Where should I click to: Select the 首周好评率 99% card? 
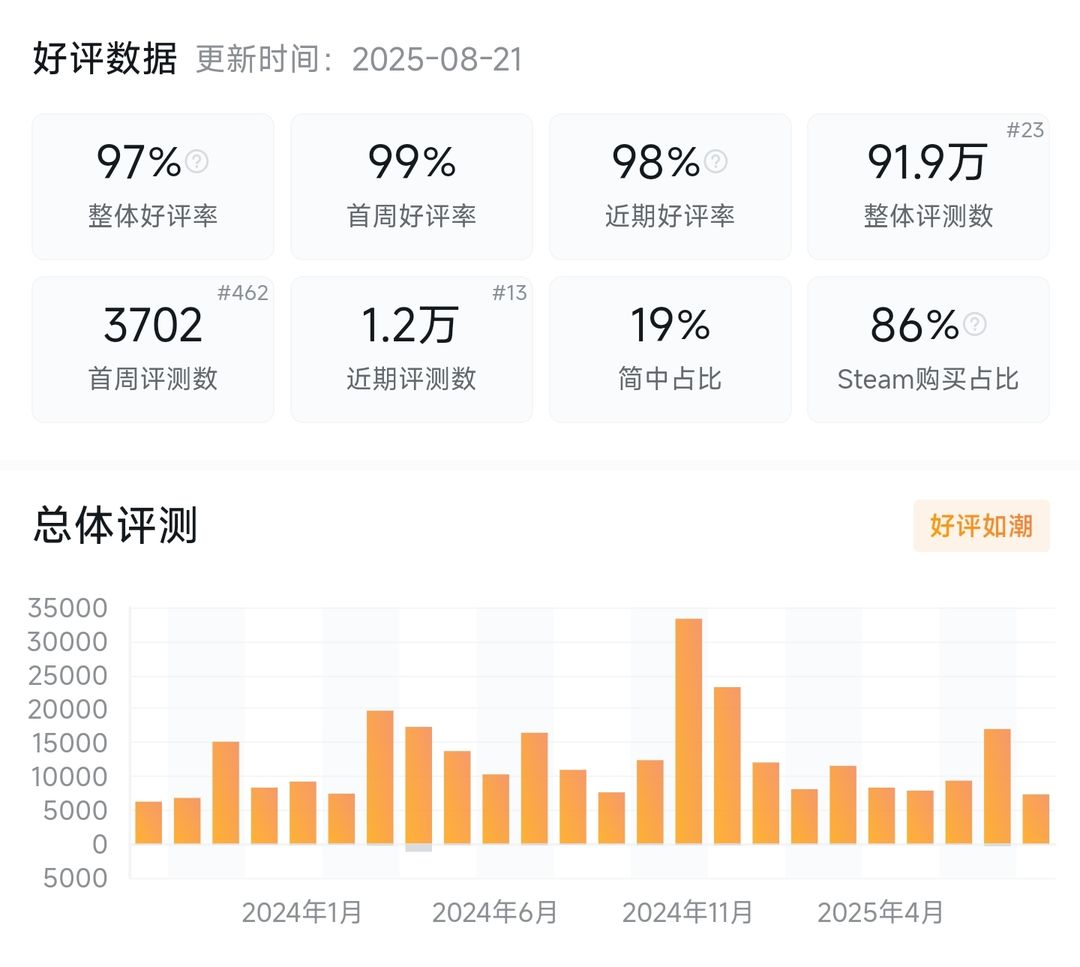(411, 187)
